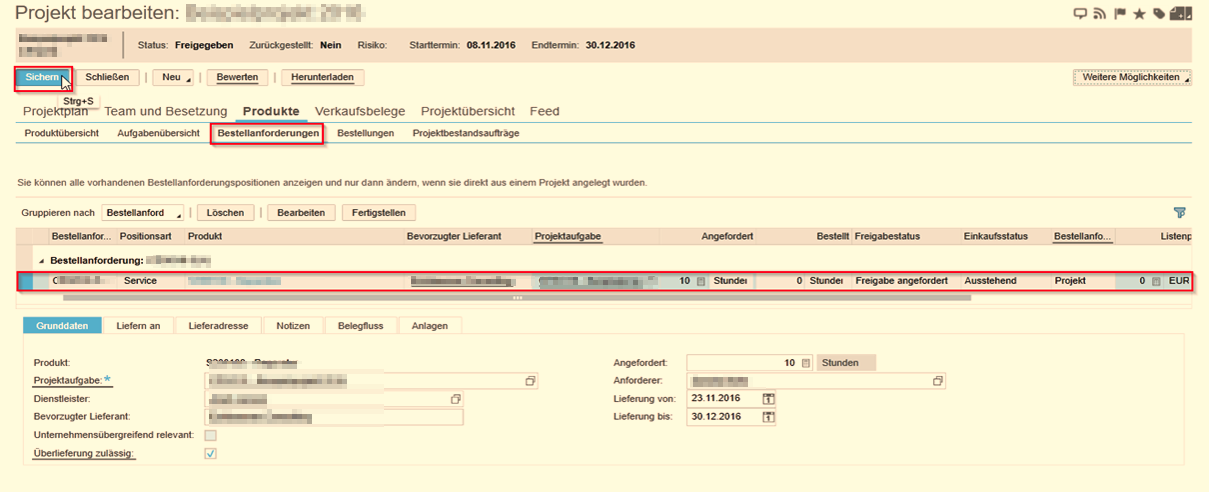Image resolution: width=1209 pixels, height=492 pixels.
Task: Open calculator icon in Listenpreis cell
Action: 1156,281
